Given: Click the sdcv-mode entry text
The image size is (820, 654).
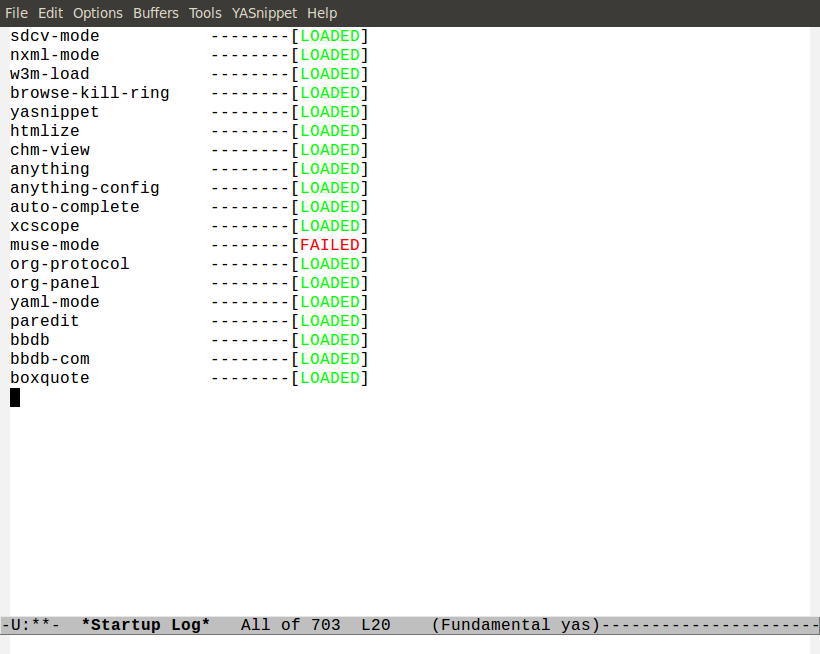Looking at the screenshot, I should tap(54, 36).
